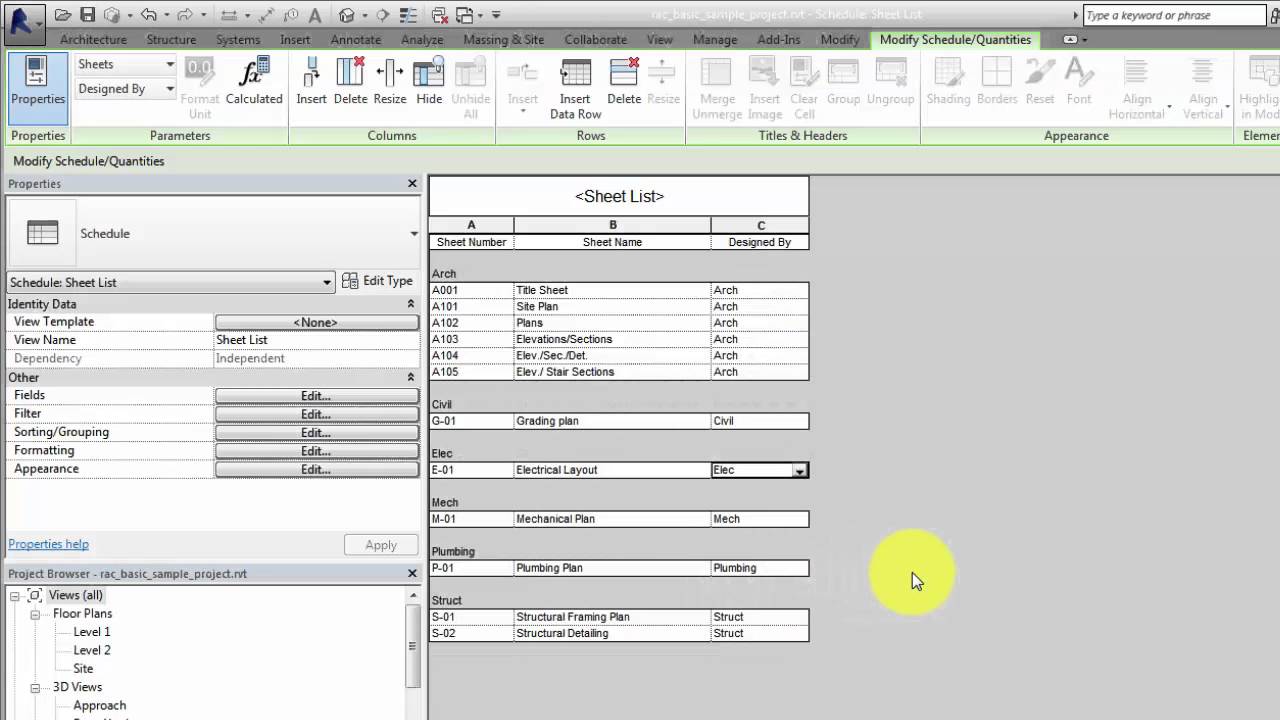Open the Undo history dropdown arrow
Screen dimensions: 1280x720
166,15
